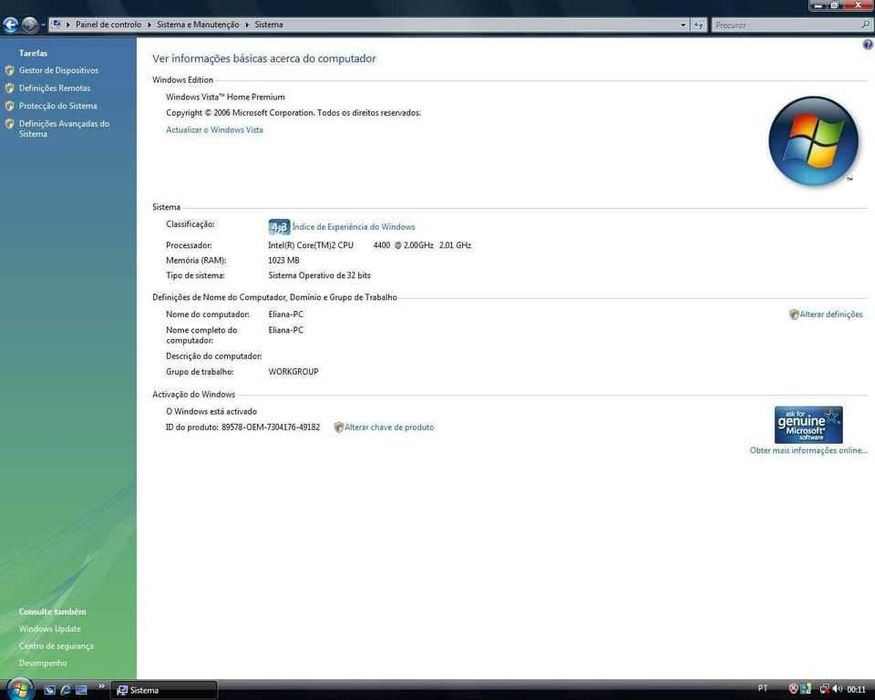This screenshot has height=700, width=875.
Task: Click the control panel icon in address bar
Action: tap(56, 24)
